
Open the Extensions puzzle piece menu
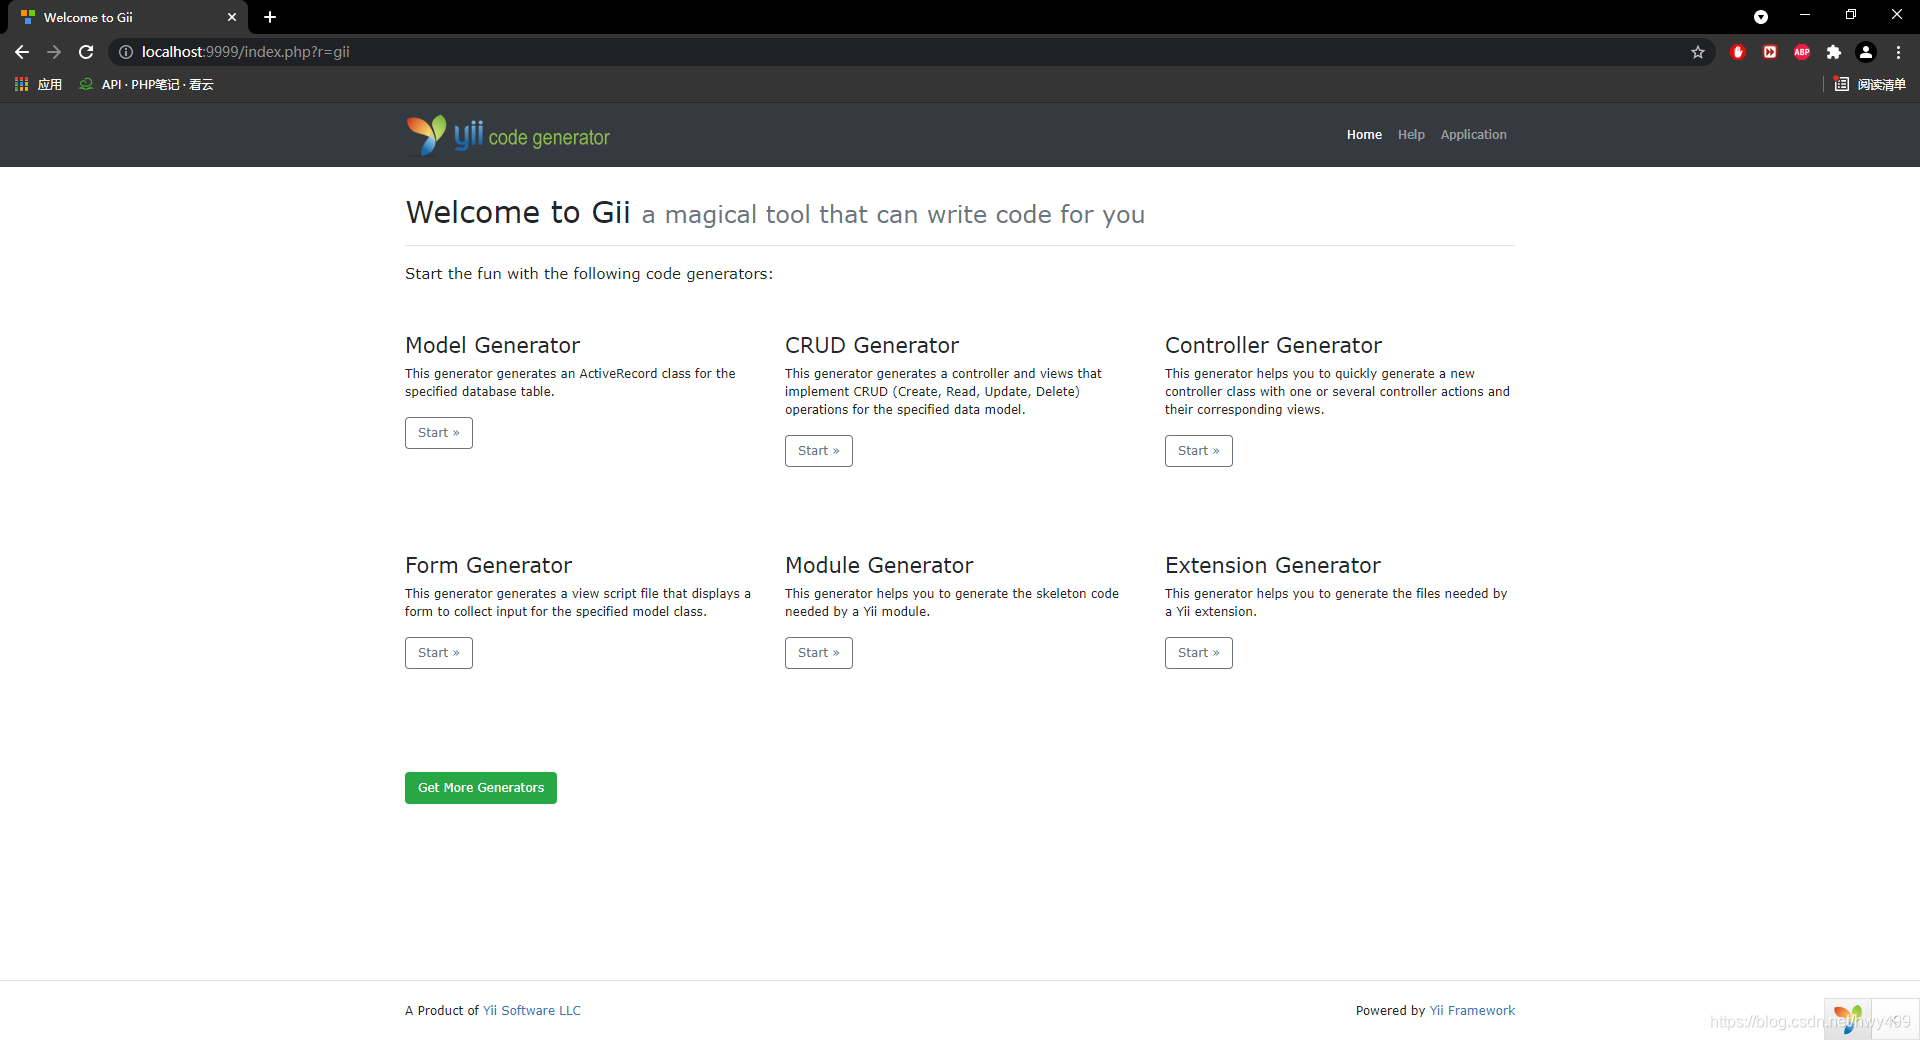1834,52
